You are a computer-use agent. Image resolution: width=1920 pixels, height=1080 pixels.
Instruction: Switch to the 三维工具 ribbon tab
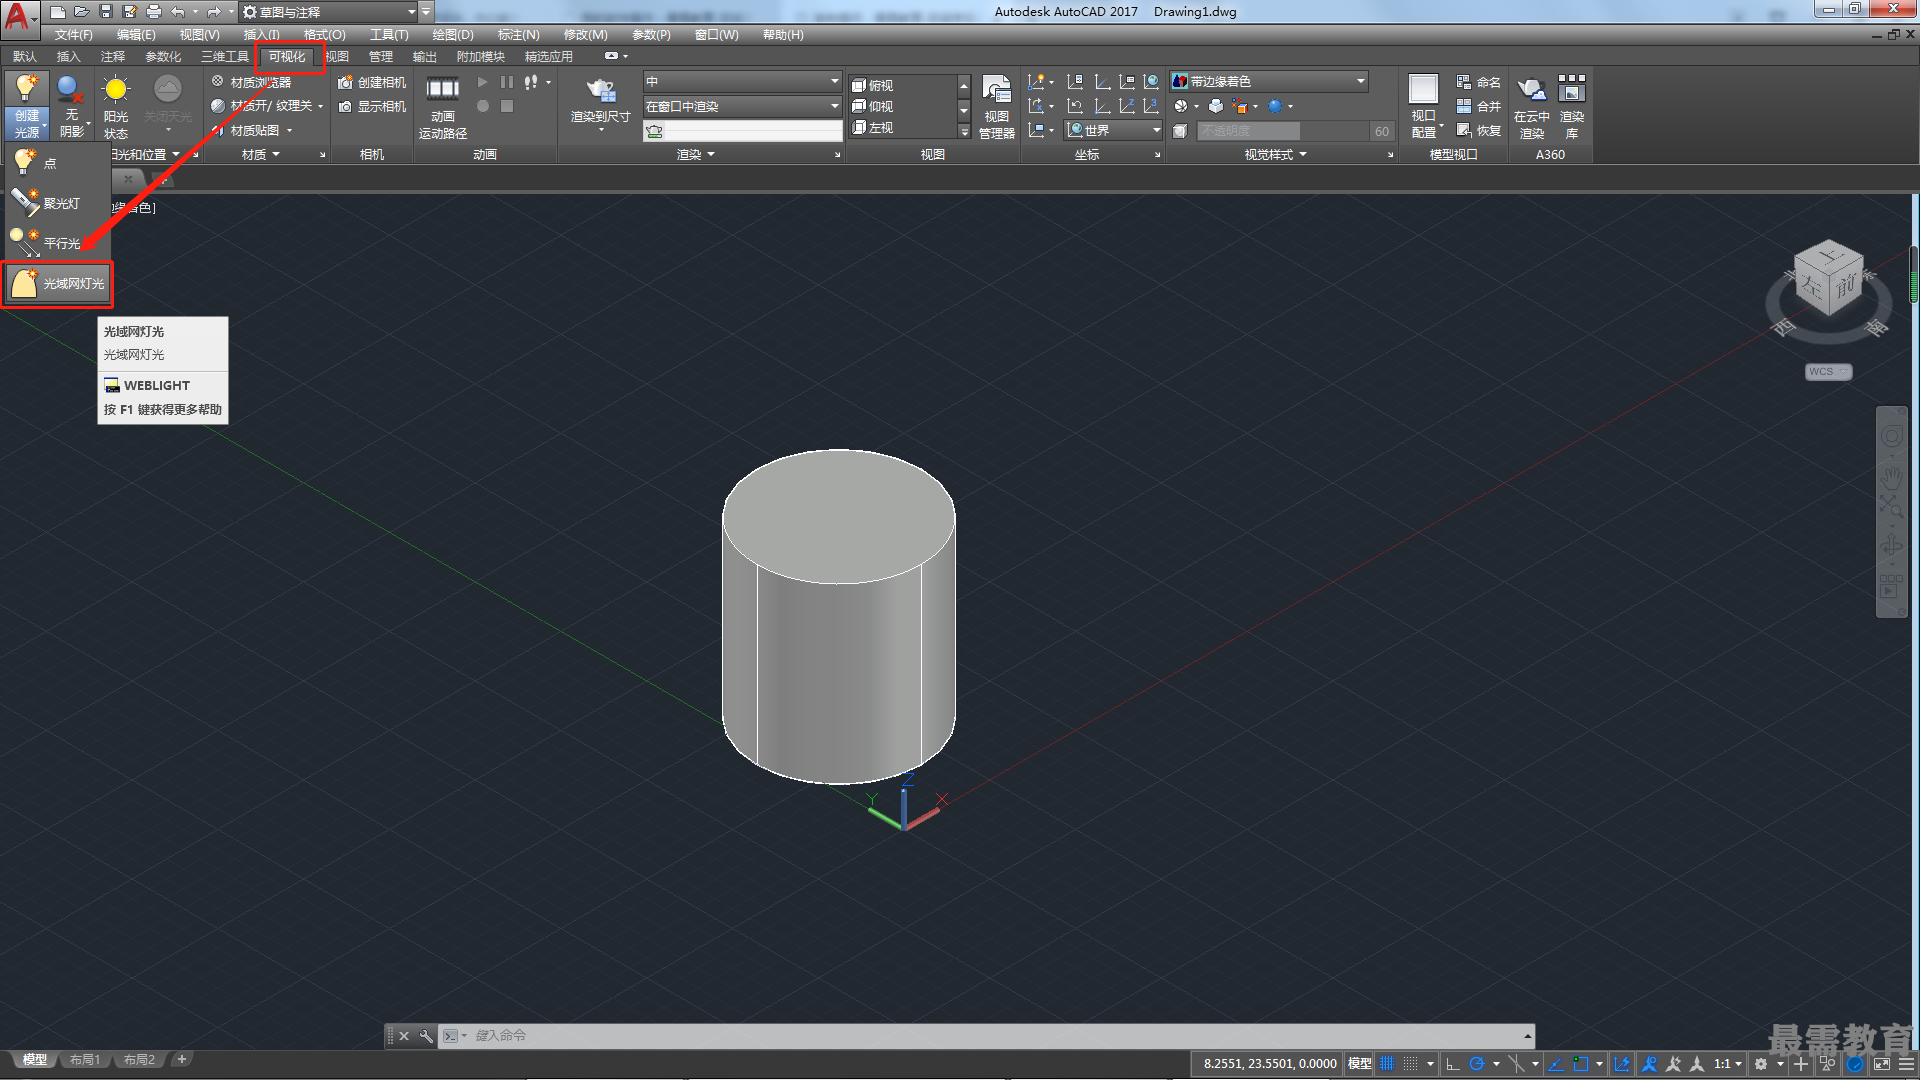224,57
